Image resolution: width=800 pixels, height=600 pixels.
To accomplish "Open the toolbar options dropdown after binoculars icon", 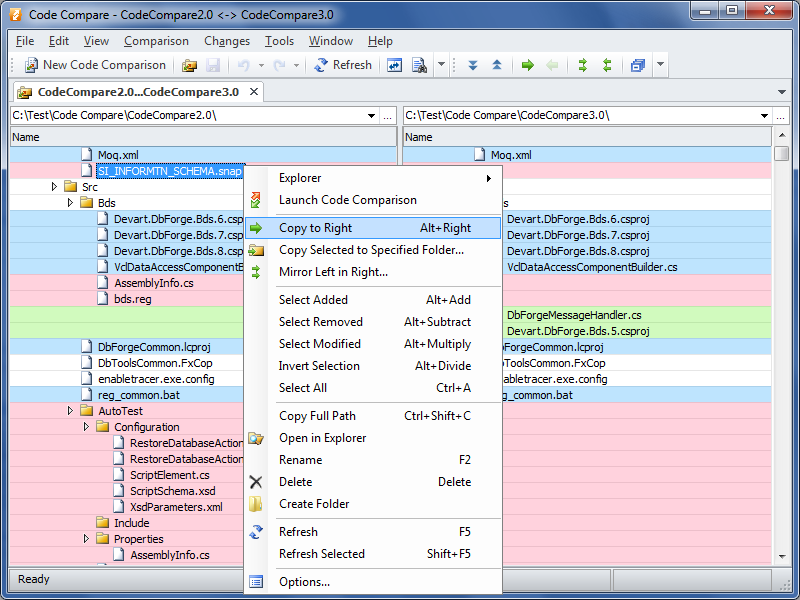I will [x=442, y=65].
